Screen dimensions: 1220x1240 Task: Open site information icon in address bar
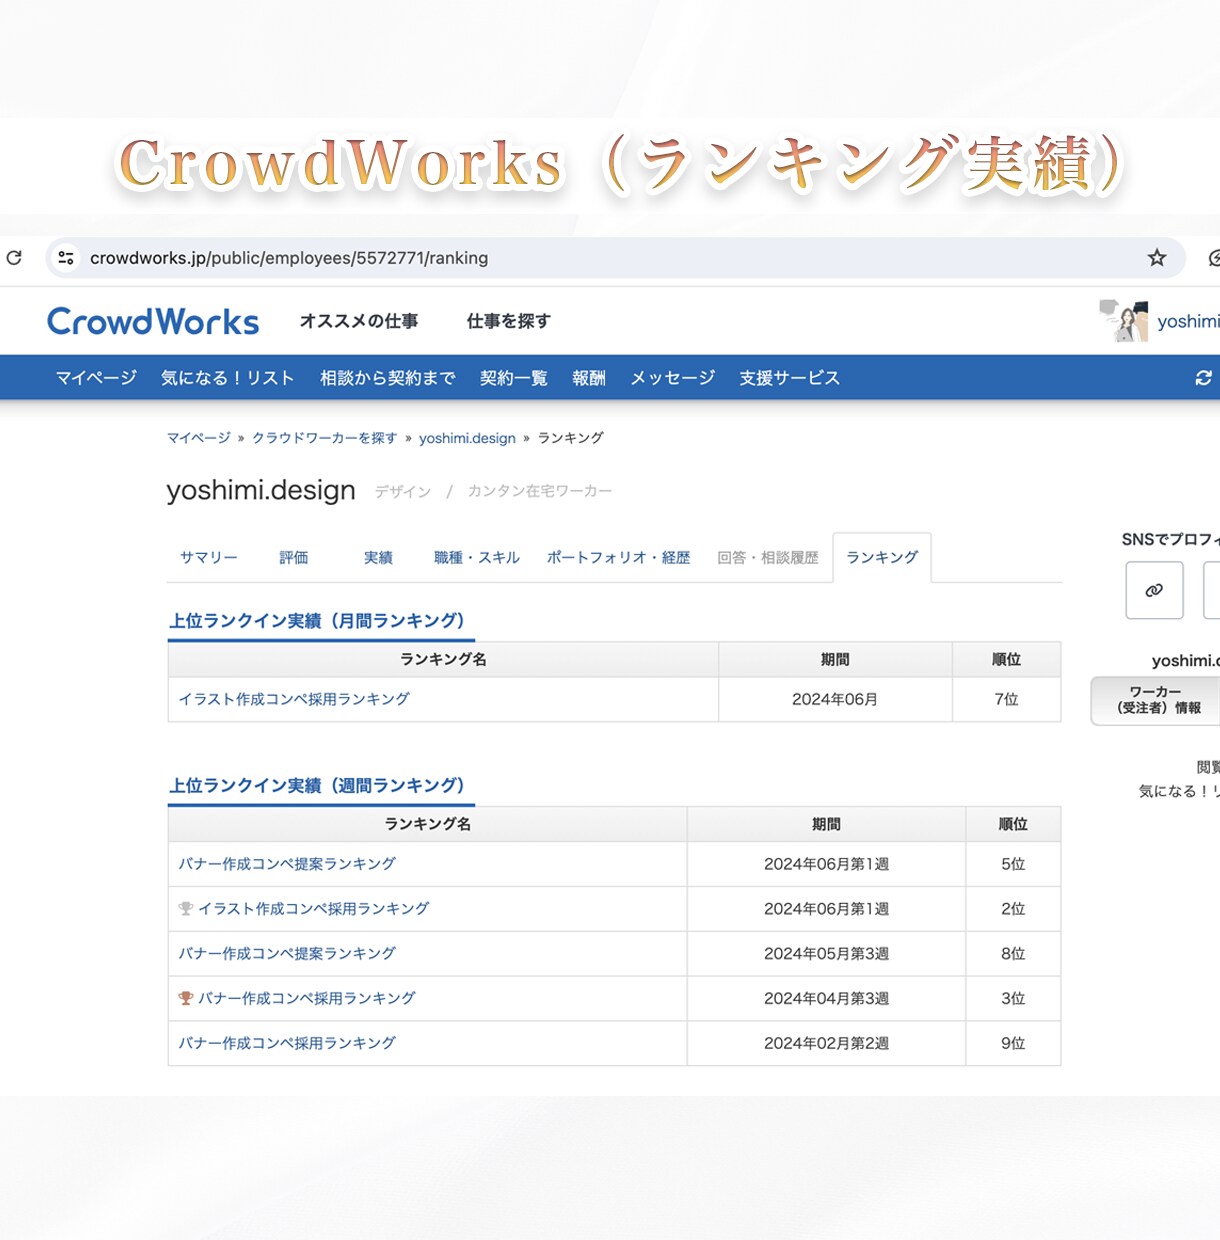click(x=66, y=258)
